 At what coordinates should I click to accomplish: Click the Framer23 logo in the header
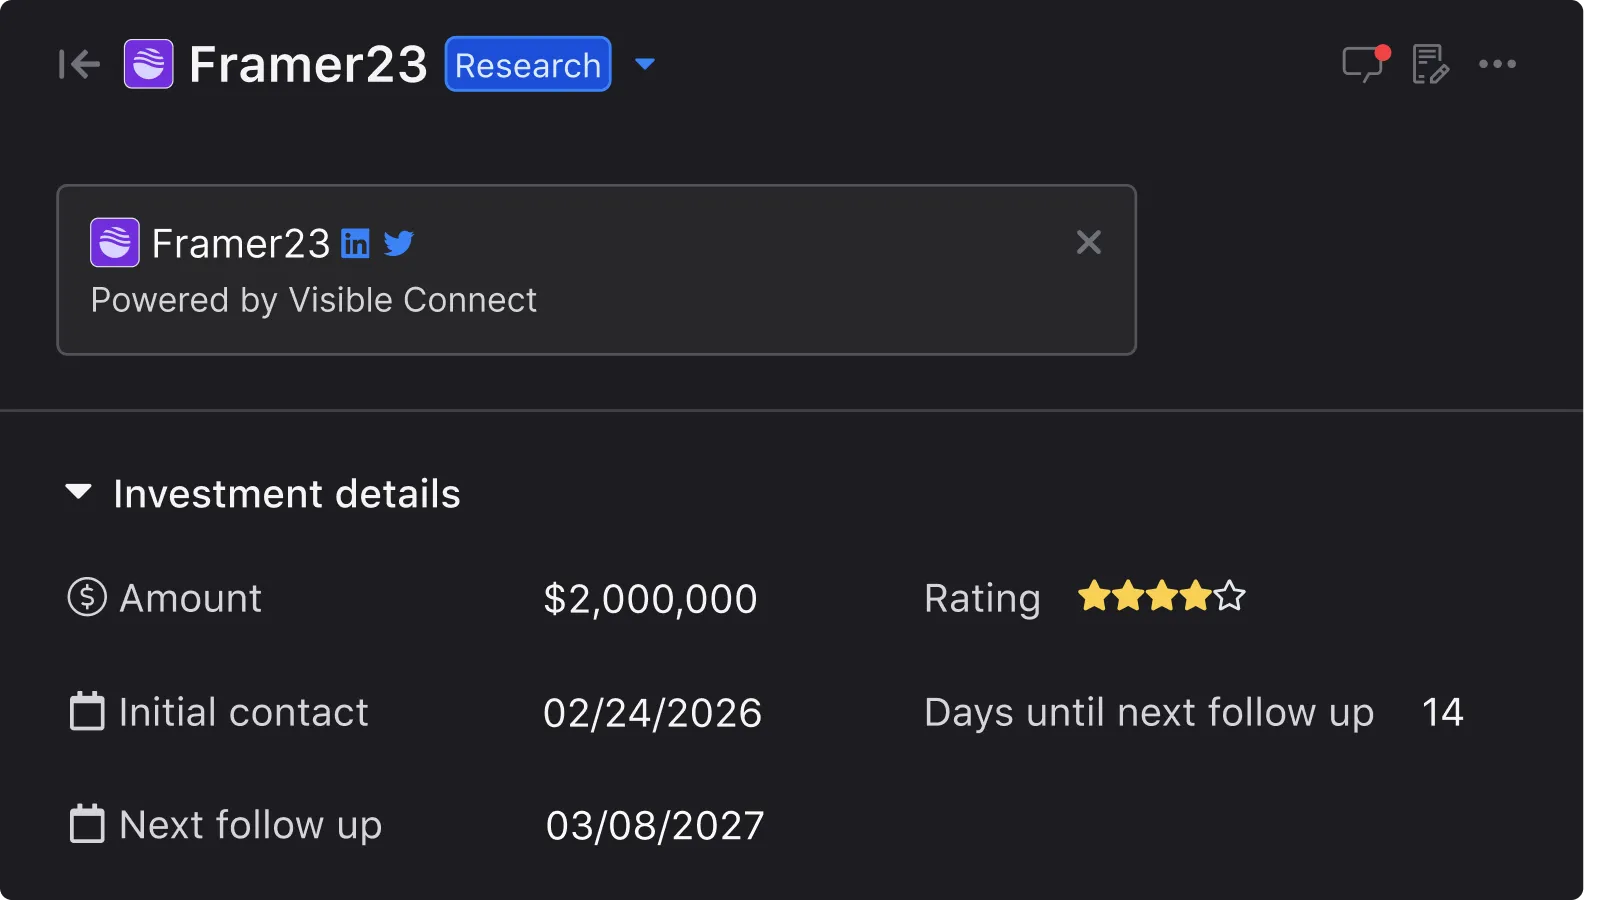[x=148, y=64]
